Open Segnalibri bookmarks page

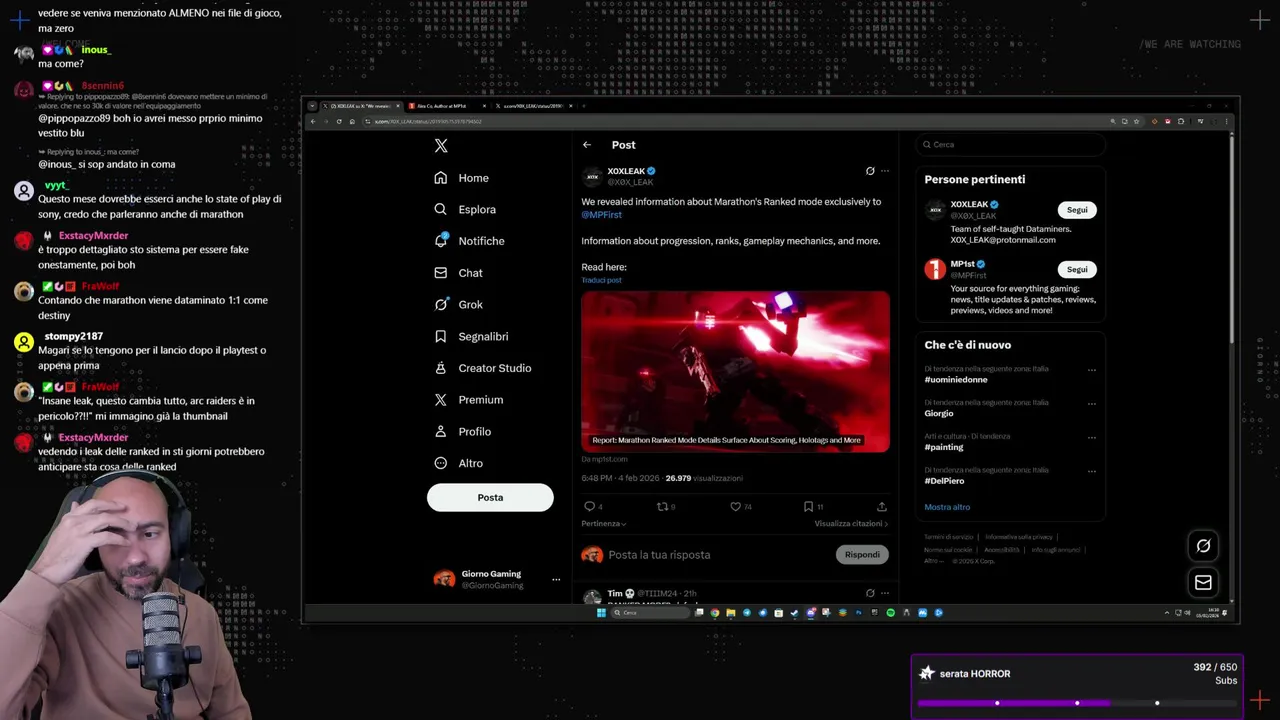click(x=471, y=336)
